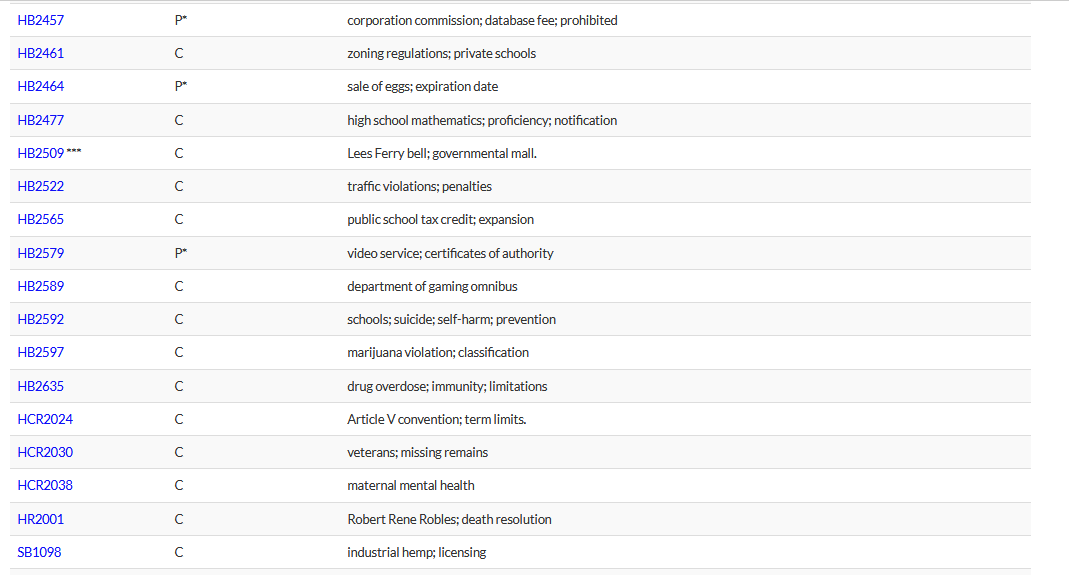Open the HCR2038 resolution link
Viewport: 1069px width, 575px height.
pyautogui.click(x=45, y=486)
